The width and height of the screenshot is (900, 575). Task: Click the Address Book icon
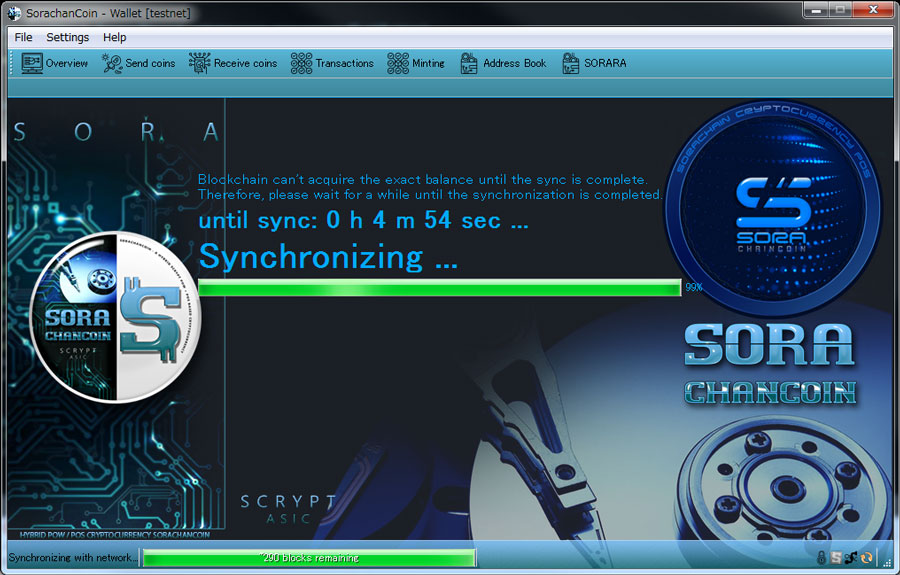[469, 63]
